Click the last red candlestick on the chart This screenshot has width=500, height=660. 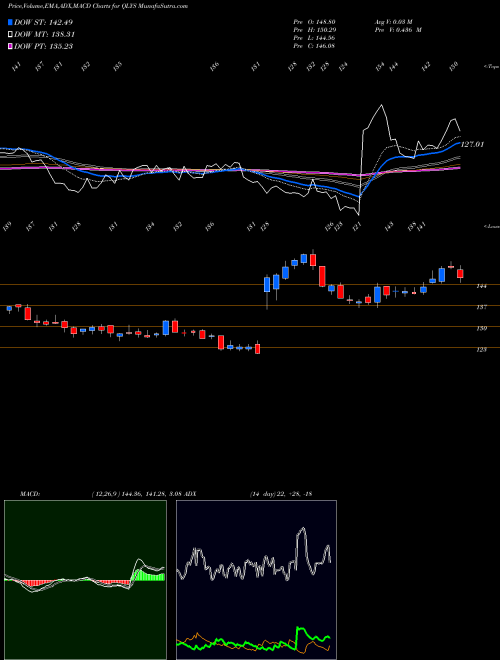[x=460, y=274]
